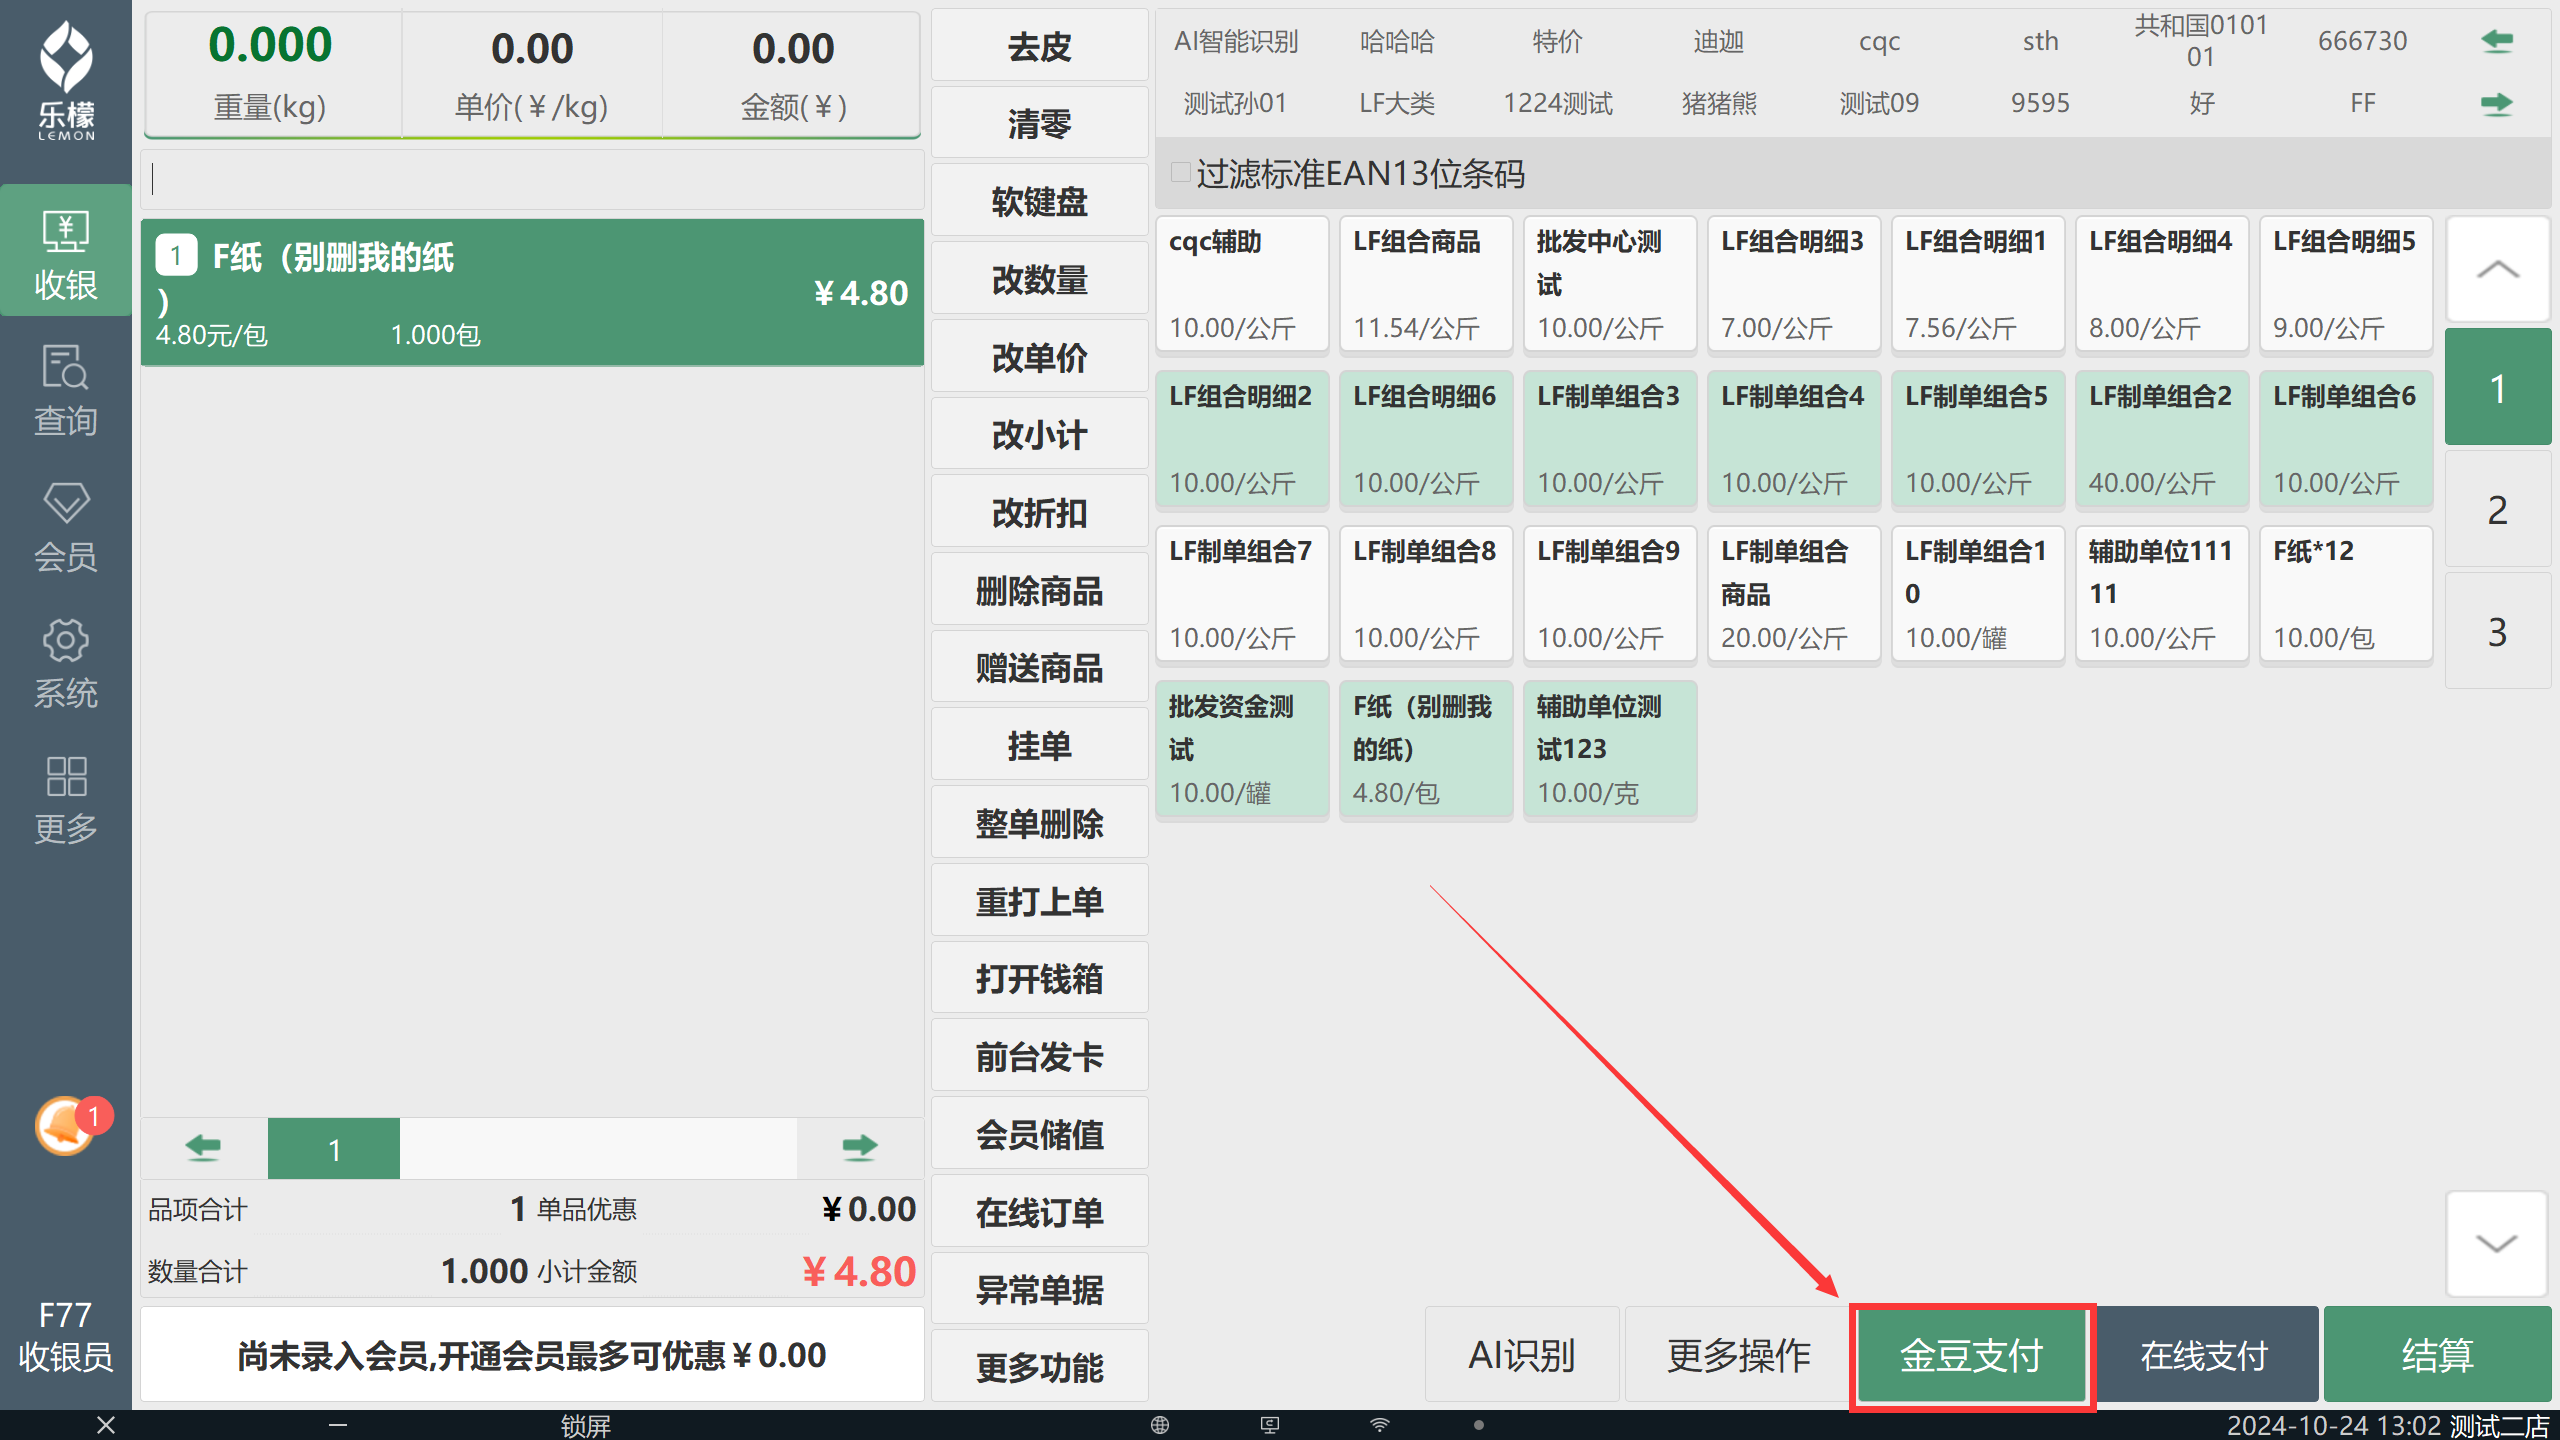Image resolution: width=2560 pixels, height=1440 pixels.
Task: Select cart page 1 tab
Action: [334, 1149]
